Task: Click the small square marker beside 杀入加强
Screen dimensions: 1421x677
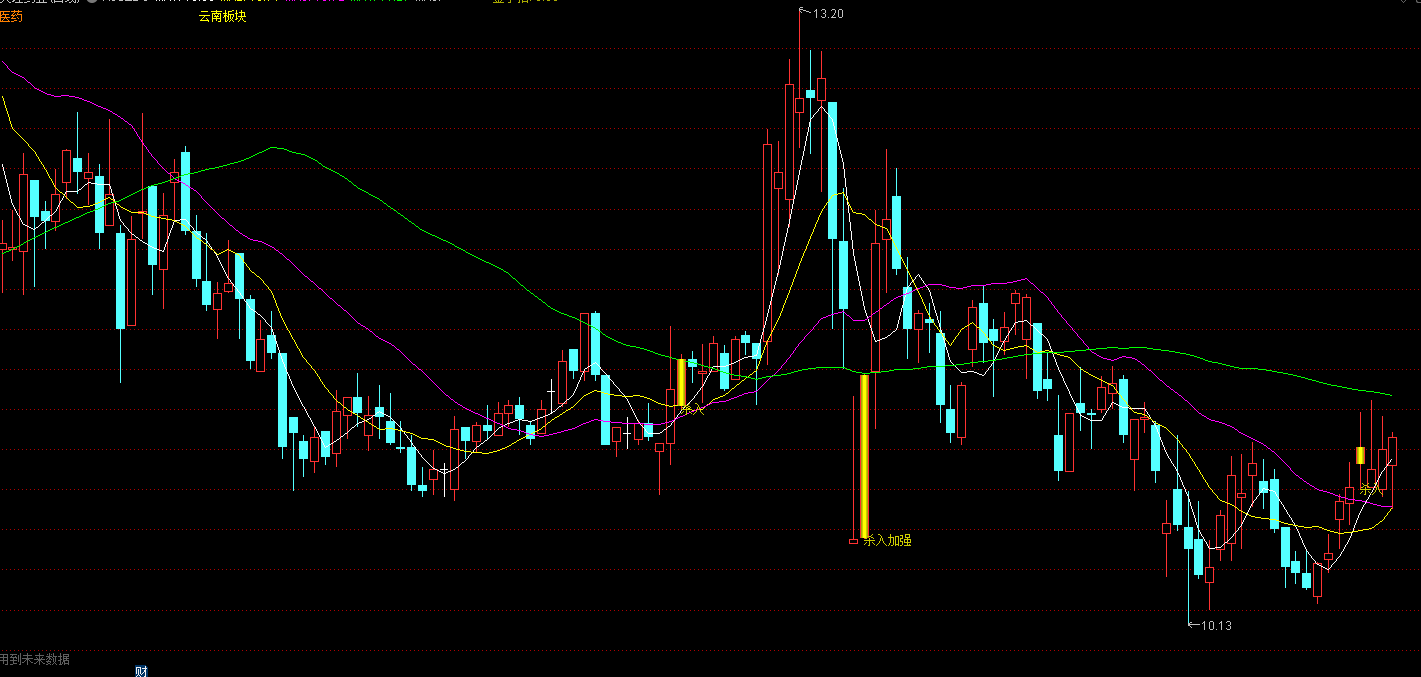Action: tap(853, 541)
